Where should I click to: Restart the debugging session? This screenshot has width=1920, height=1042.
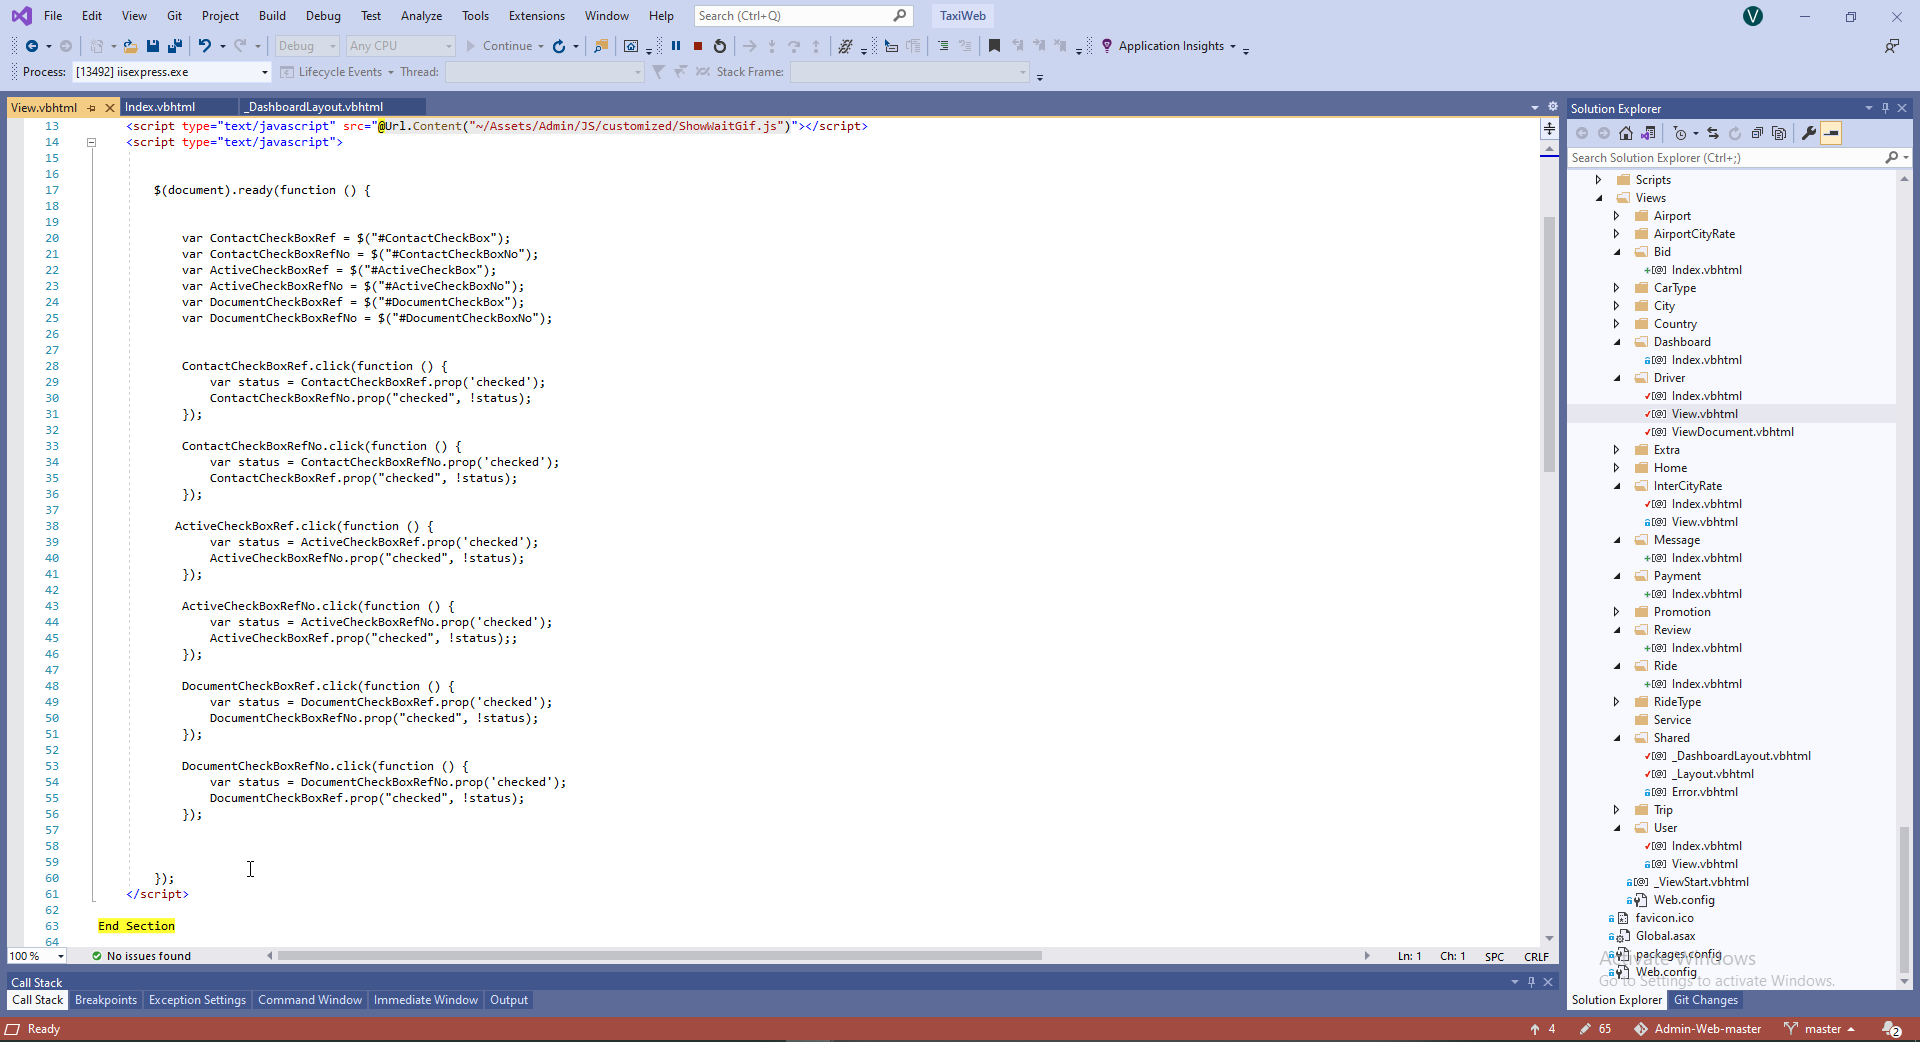click(x=720, y=46)
